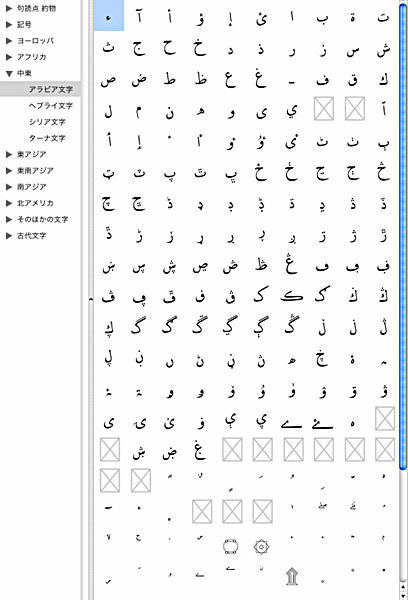Pick the alef with madda glyph آ
408x600 pixels.
point(139,17)
